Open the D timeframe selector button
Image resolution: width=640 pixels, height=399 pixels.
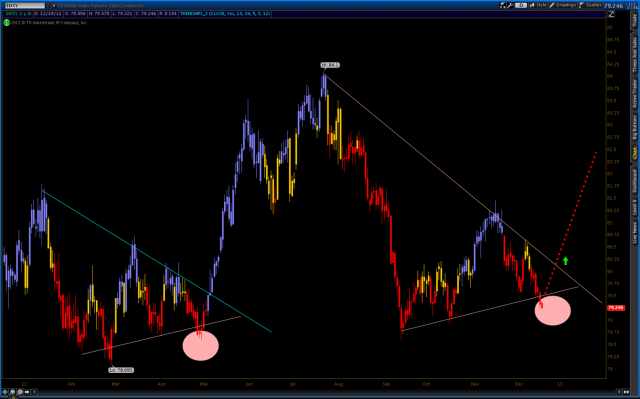pos(520,5)
